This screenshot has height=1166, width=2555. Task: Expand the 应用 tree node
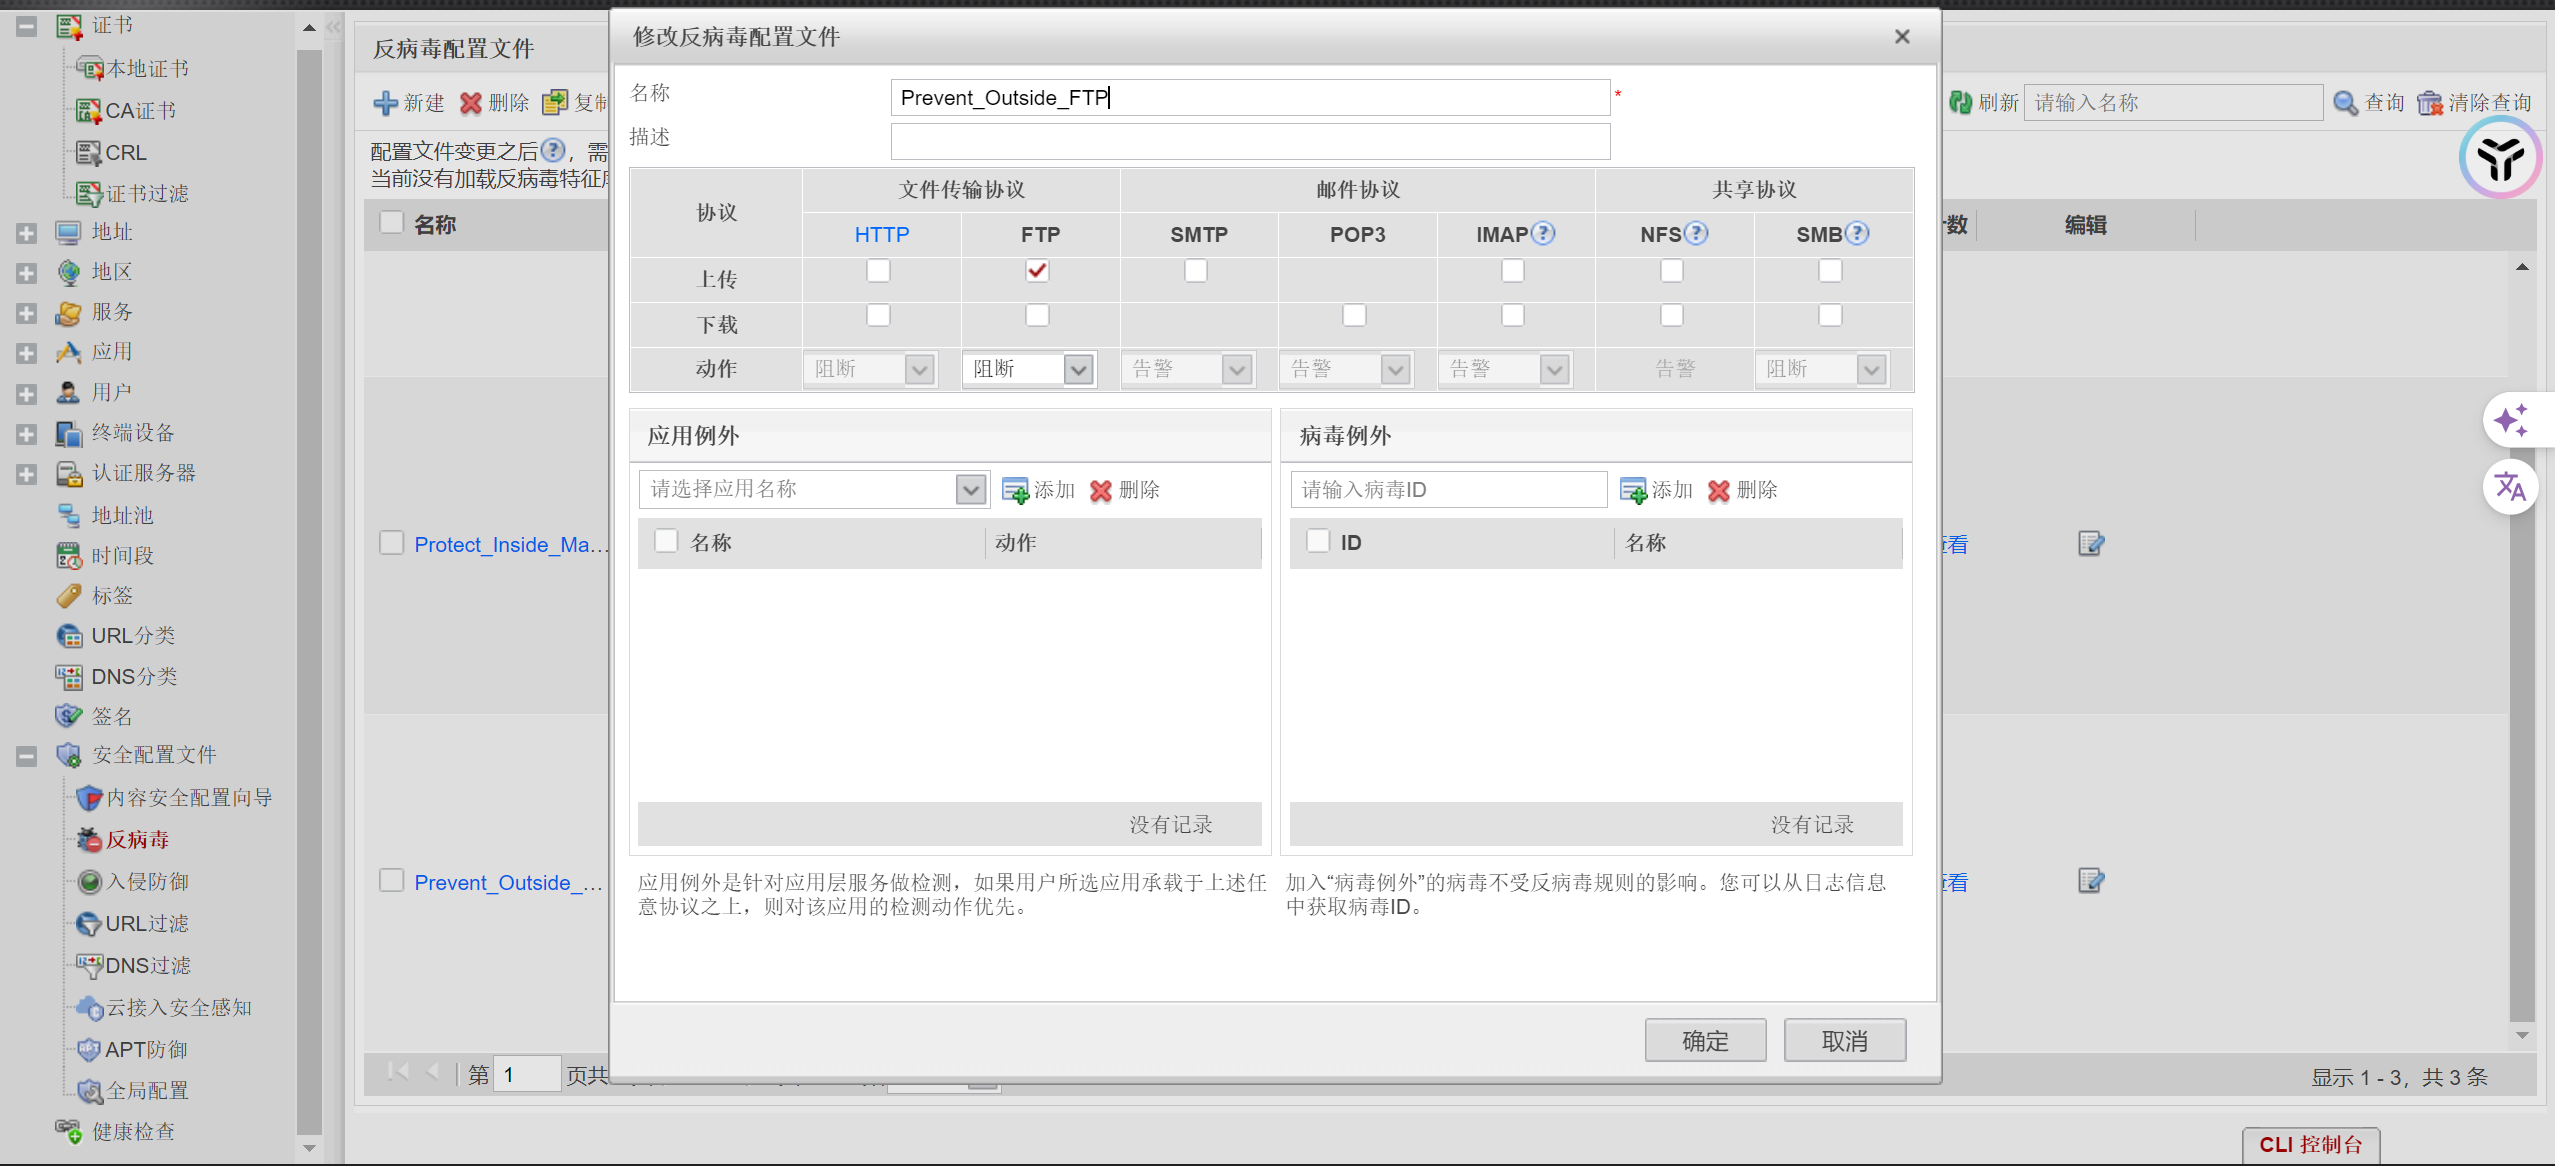26,353
